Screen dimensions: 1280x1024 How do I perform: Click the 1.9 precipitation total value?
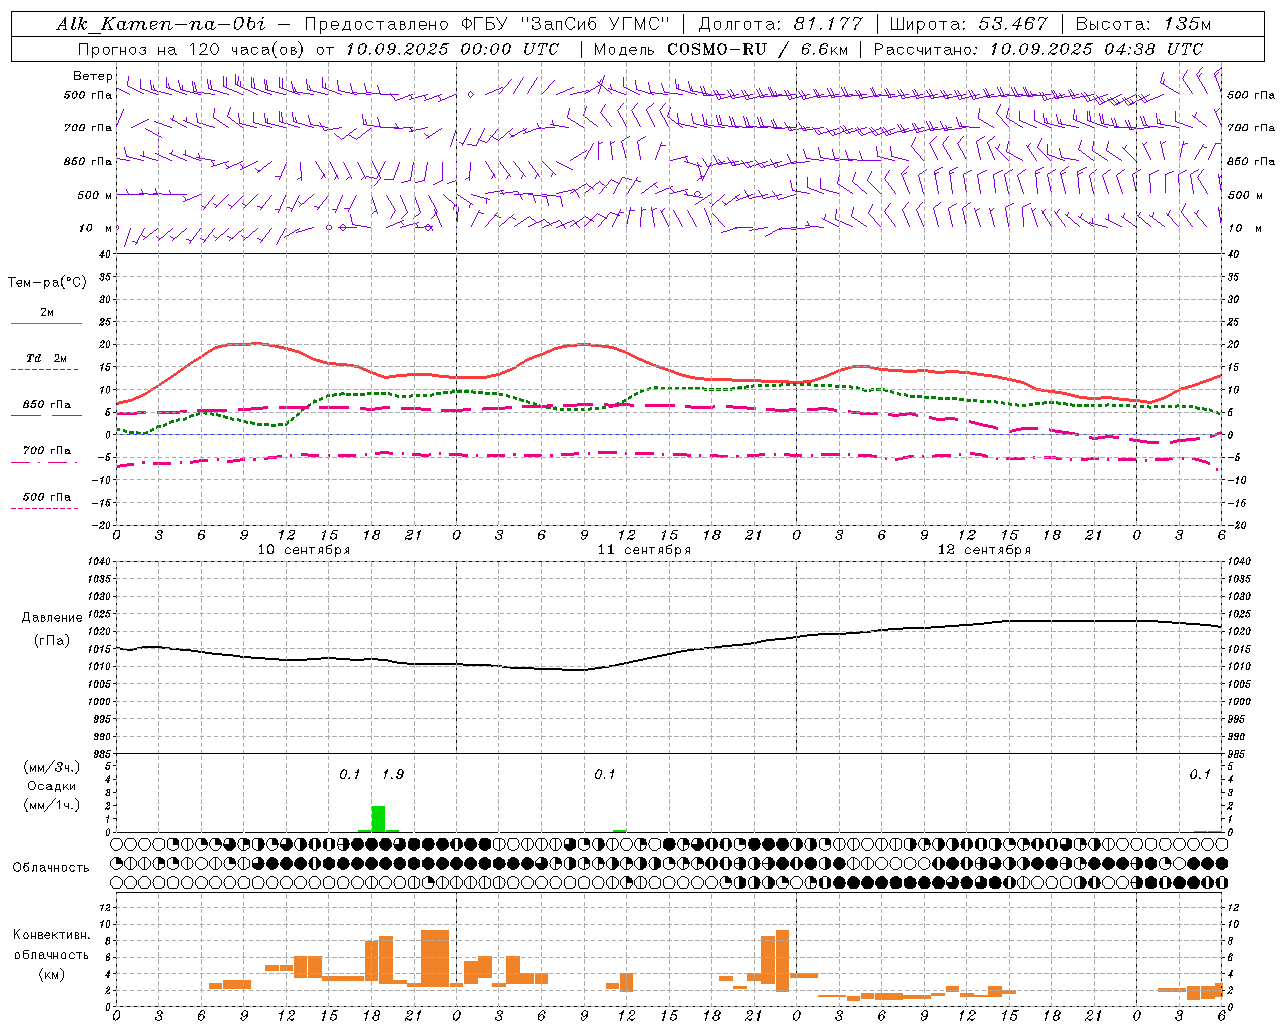coord(393,775)
